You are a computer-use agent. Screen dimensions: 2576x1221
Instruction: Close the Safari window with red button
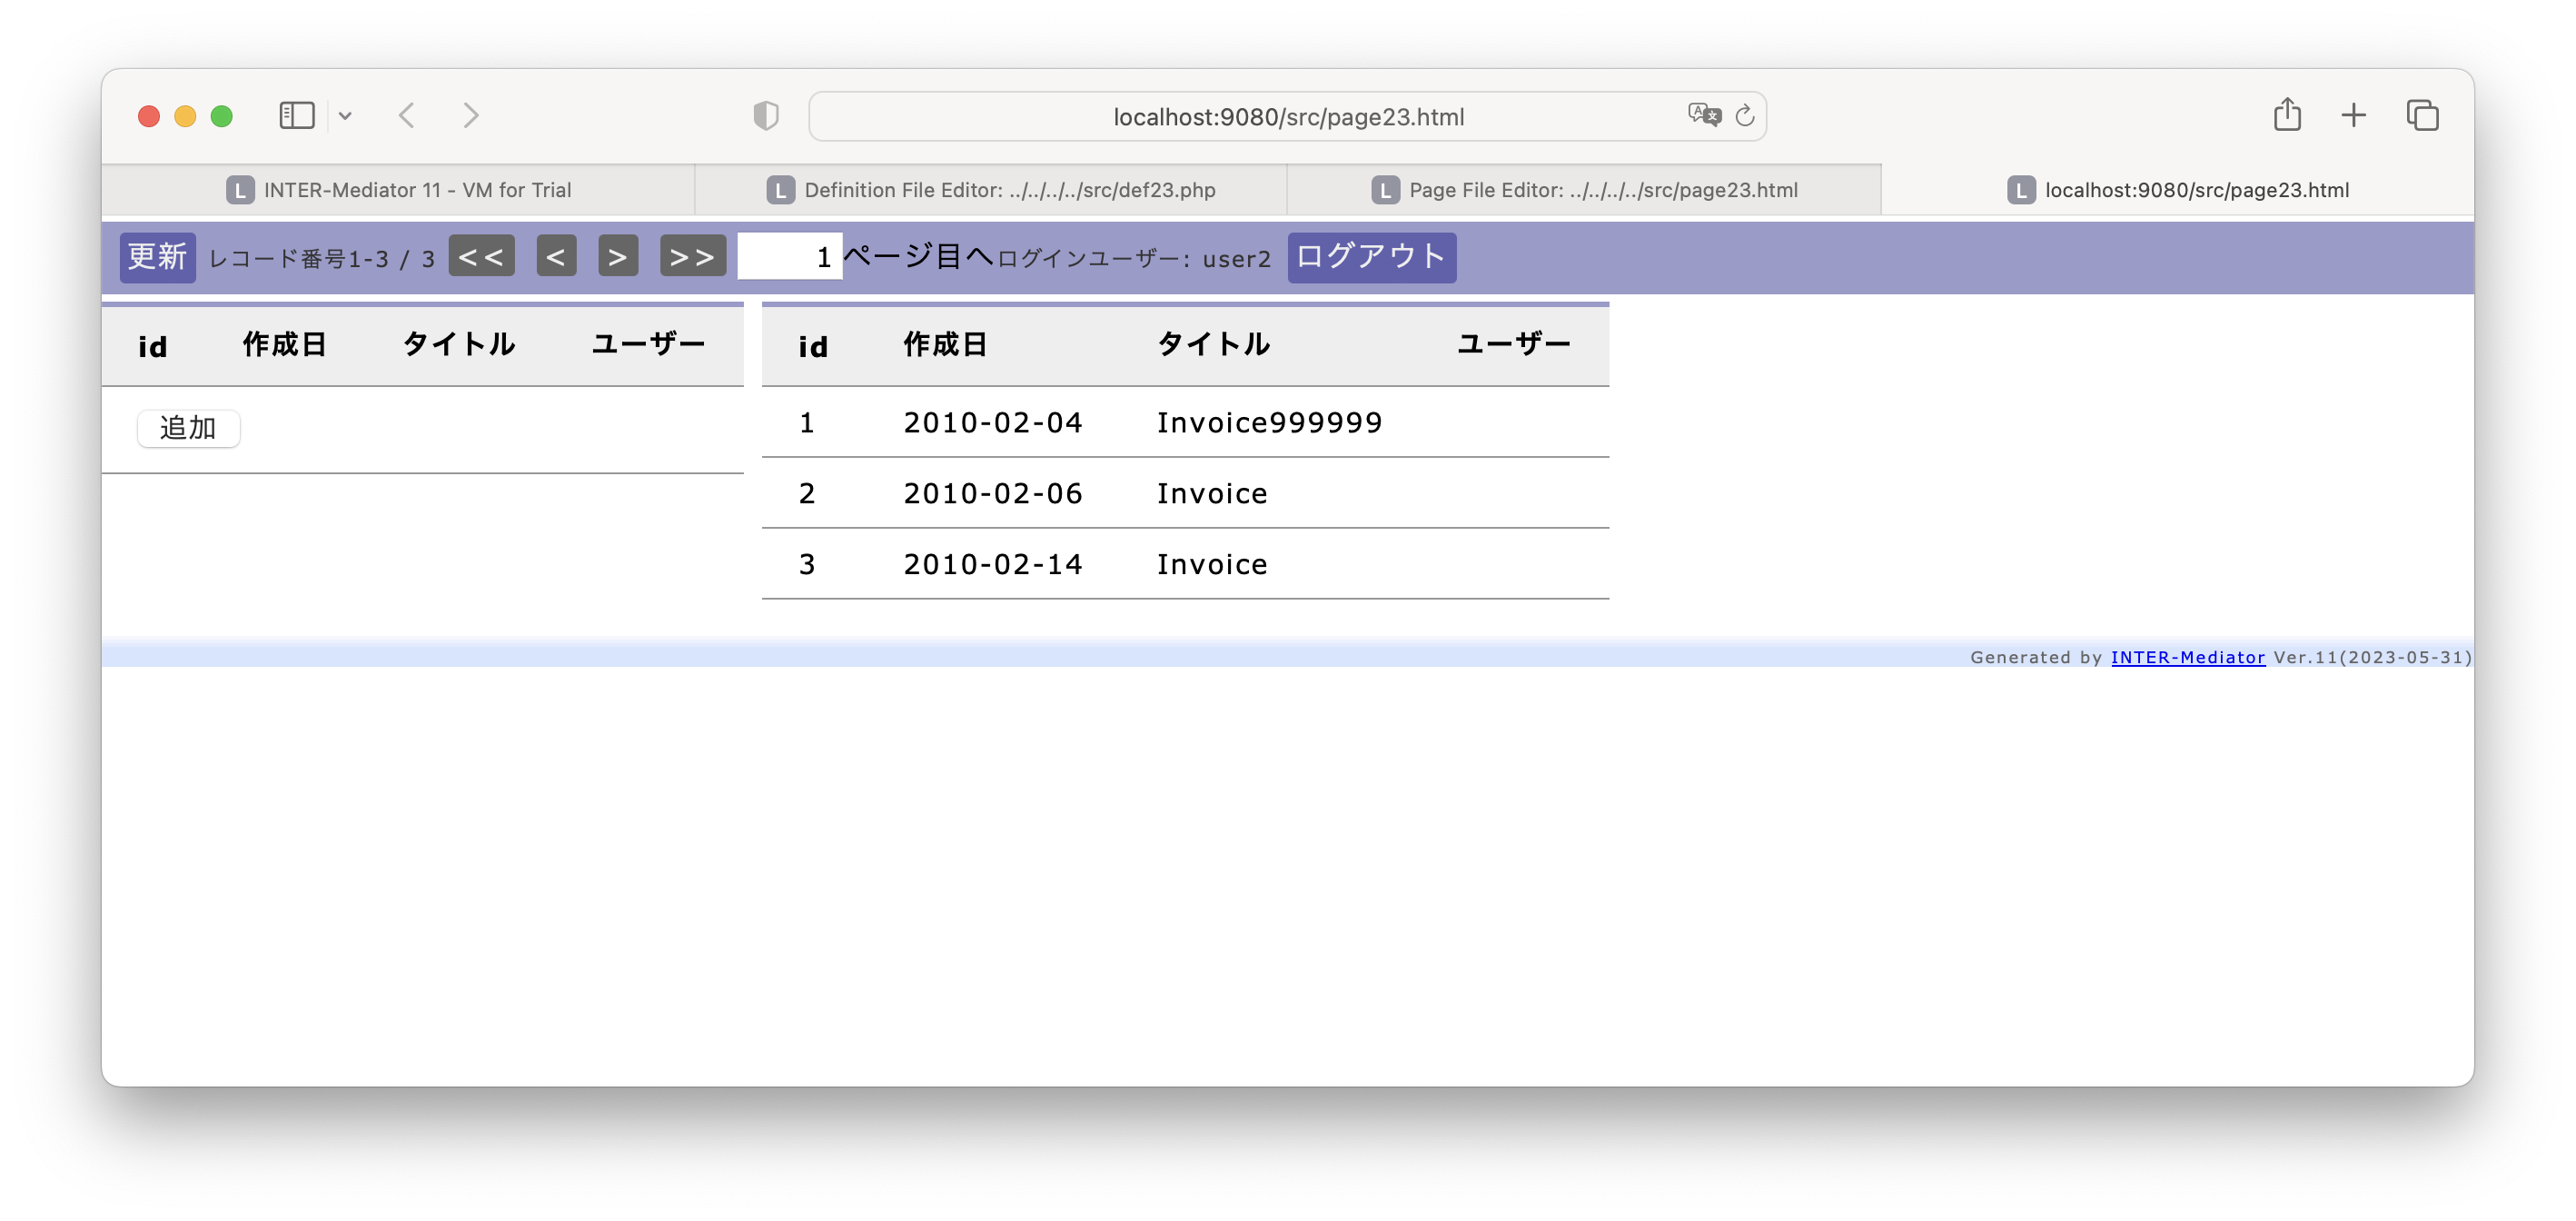tap(149, 116)
